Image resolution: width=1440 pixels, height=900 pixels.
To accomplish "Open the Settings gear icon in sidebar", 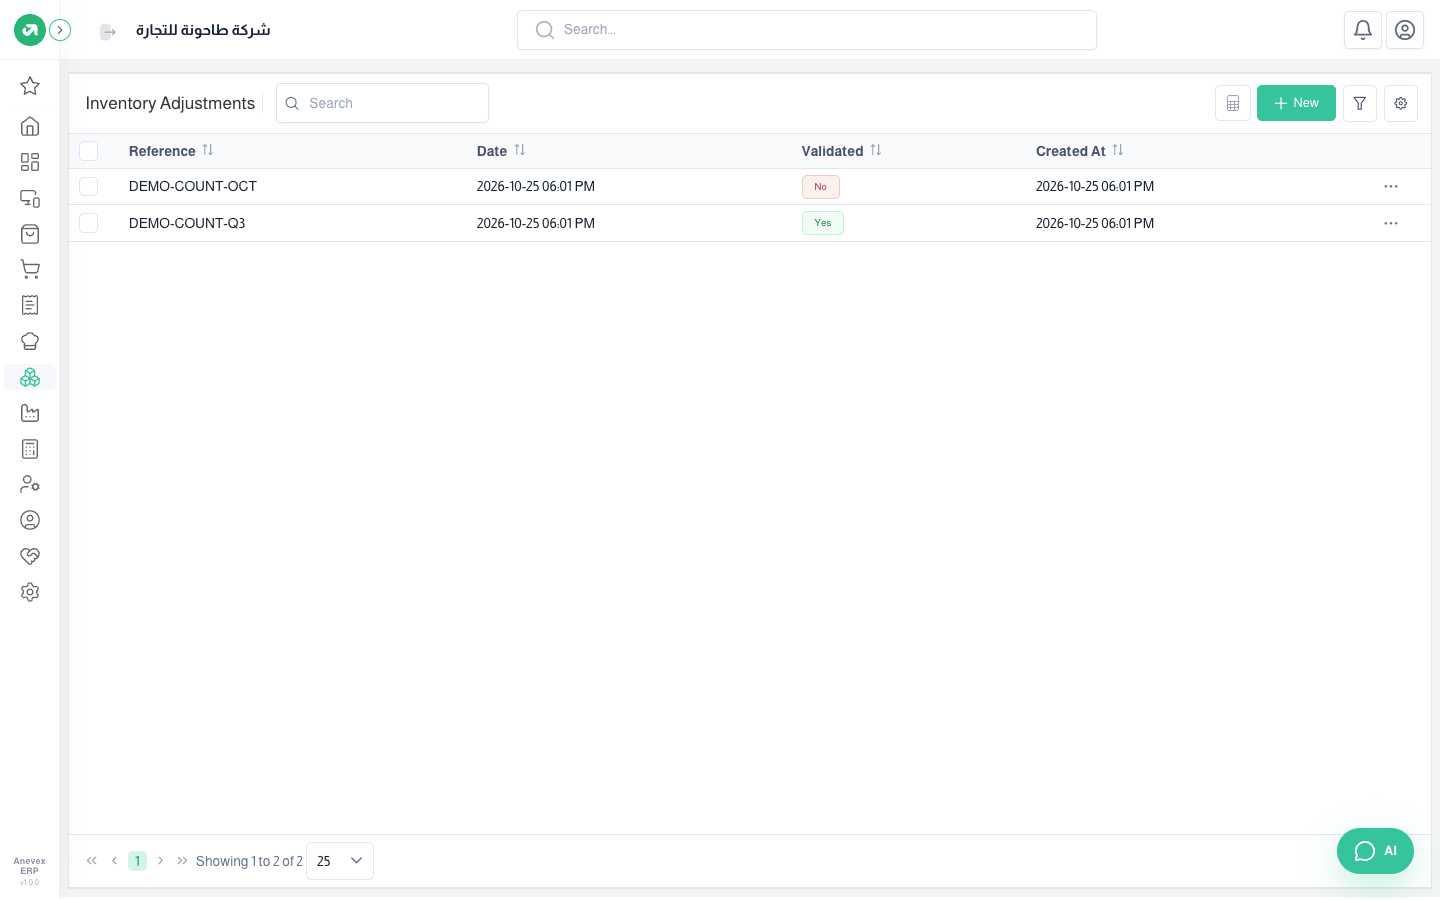I will [x=30, y=592].
